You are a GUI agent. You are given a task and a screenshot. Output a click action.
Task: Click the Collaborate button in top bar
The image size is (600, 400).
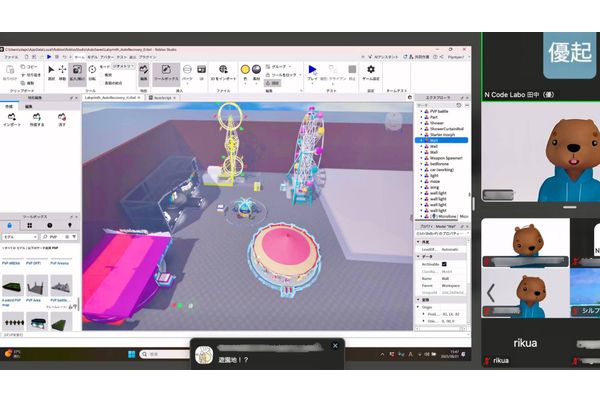pos(419,57)
